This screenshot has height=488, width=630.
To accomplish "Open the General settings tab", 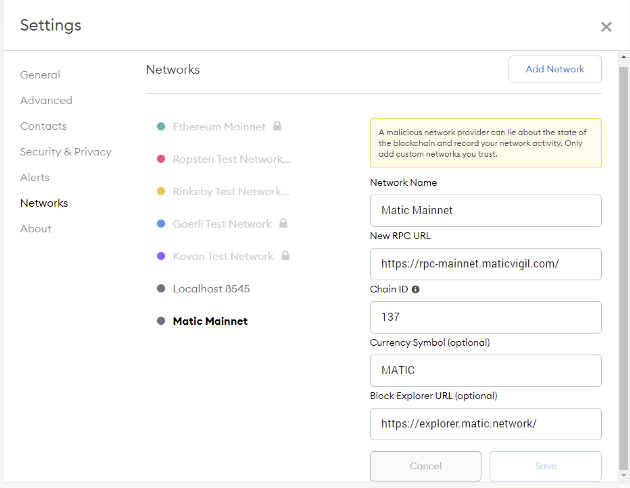I will pos(40,75).
